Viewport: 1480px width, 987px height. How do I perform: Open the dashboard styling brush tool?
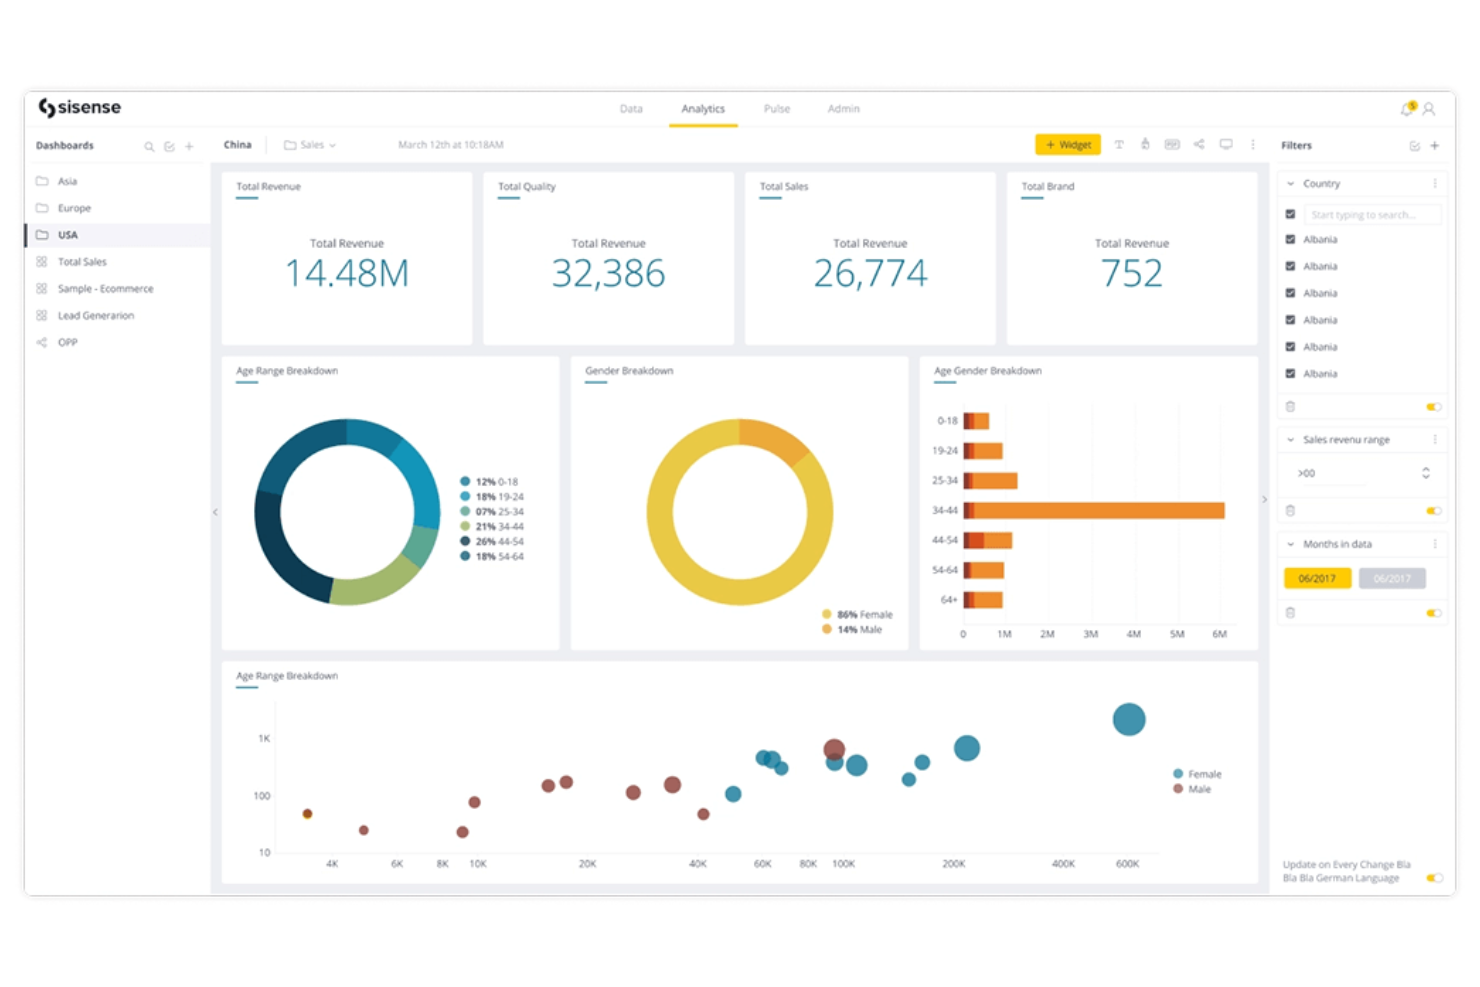pos(1145,144)
